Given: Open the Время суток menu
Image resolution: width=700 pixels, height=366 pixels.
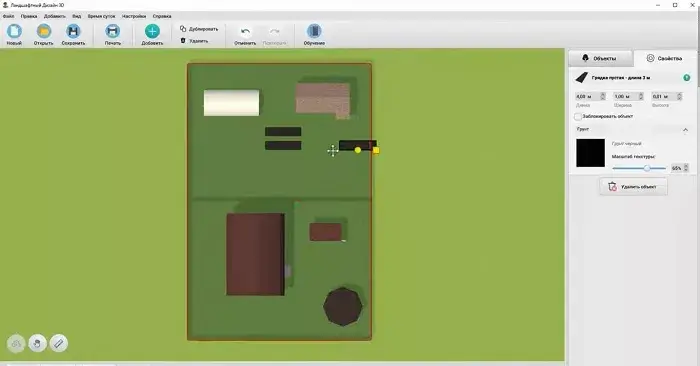Looking at the screenshot, I should (101, 16).
